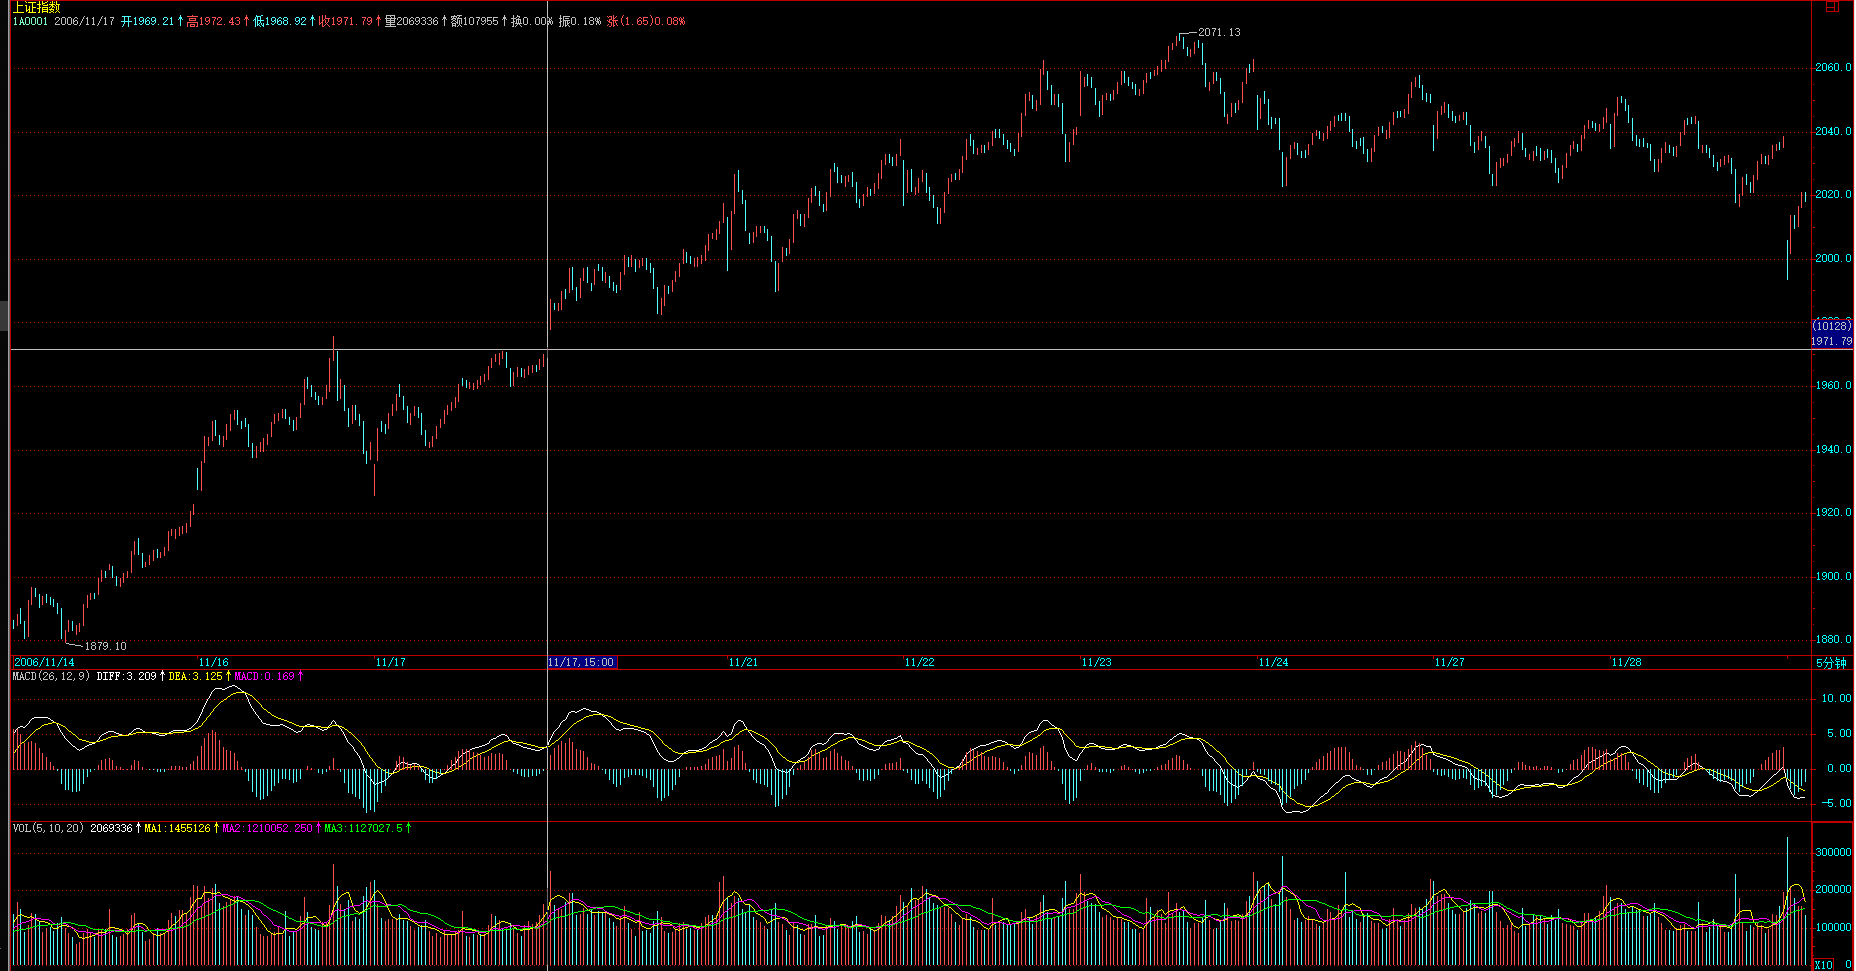Click the 1A0001 stock code
Image resolution: width=1856 pixels, height=971 pixels.
click(30, 21)
